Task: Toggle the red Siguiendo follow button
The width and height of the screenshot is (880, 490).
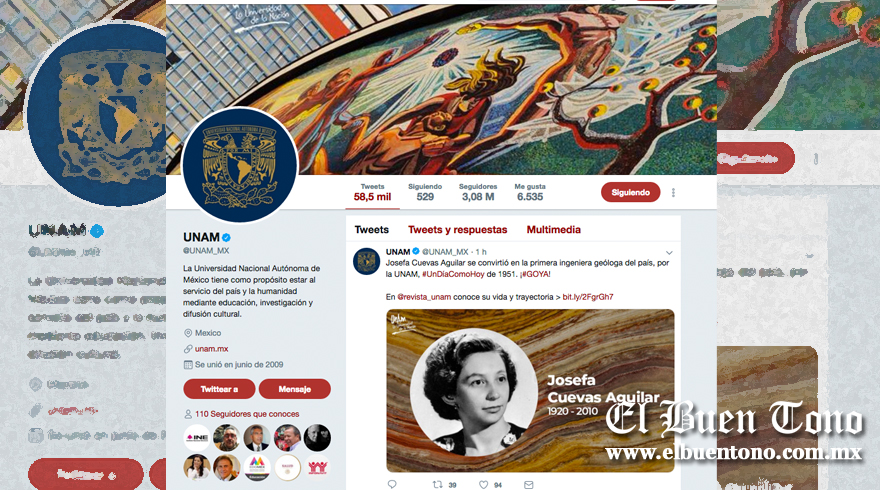Action: (630, 192)
